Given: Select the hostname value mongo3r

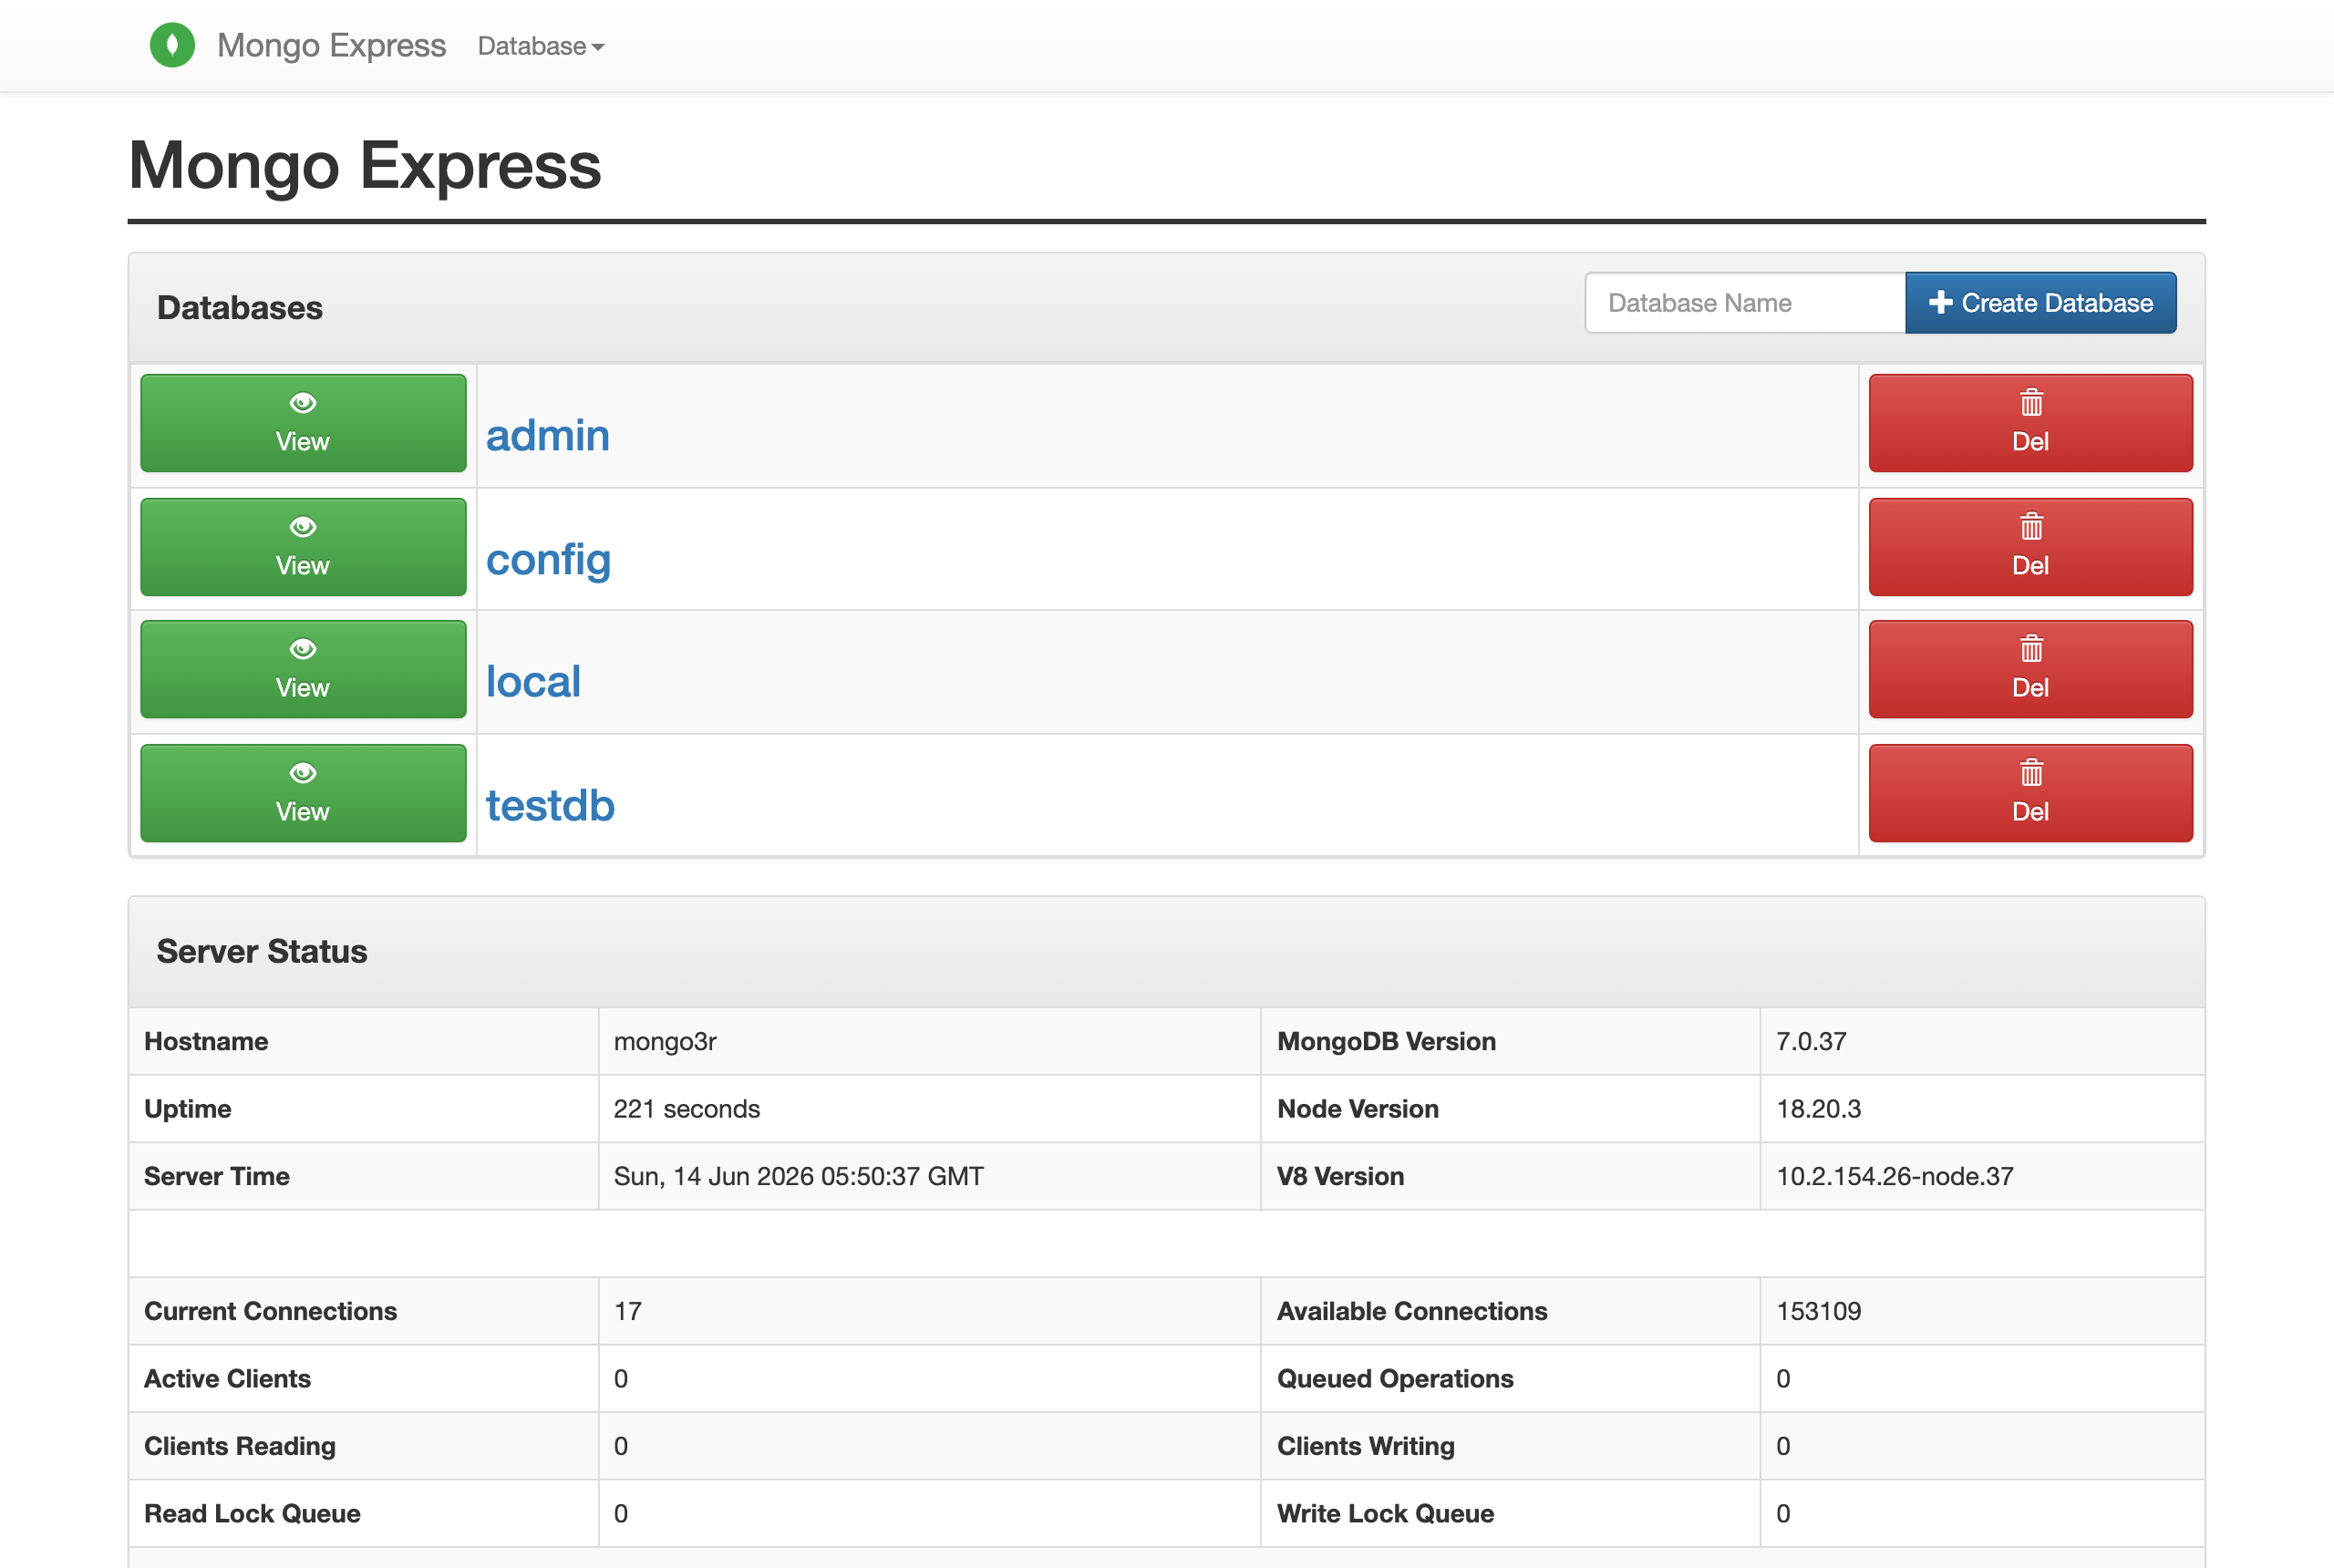Looking at the screenshot, I should click(665, 1042).
